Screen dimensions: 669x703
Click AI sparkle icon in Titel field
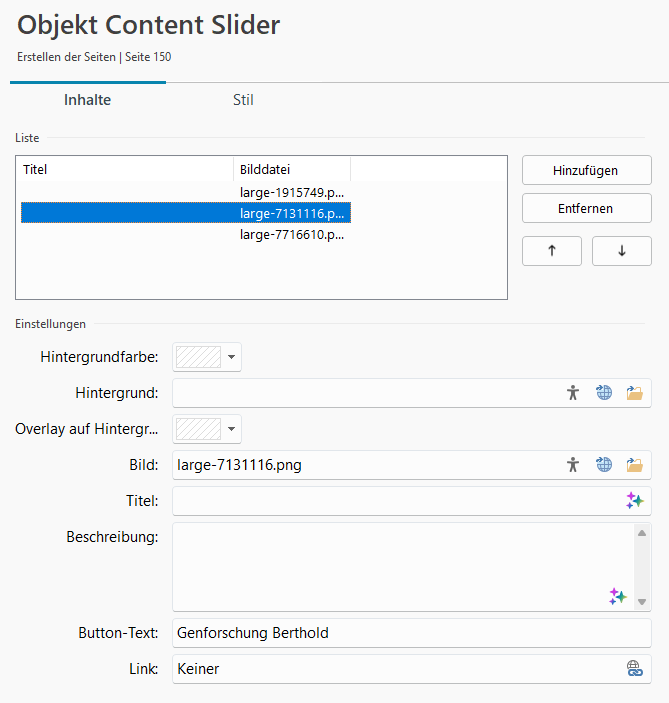point(634,501)
